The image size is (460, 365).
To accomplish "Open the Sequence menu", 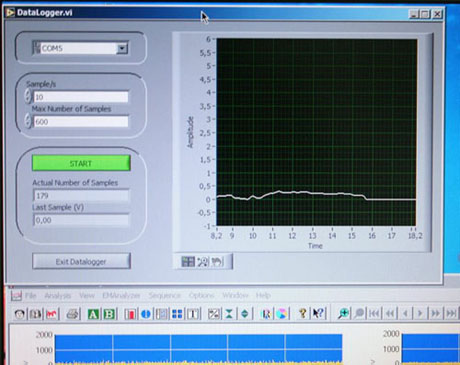I will 165,296.
